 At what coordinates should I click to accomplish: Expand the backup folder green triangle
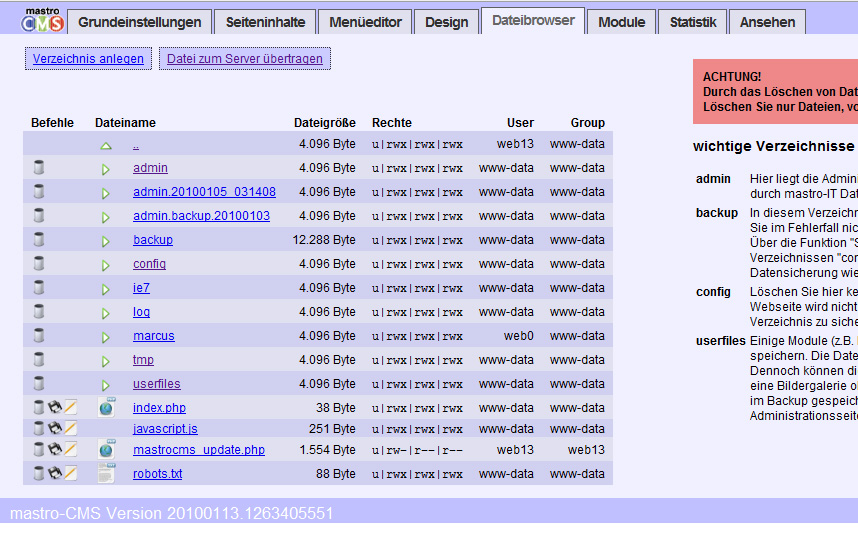[x=106, y=241]
